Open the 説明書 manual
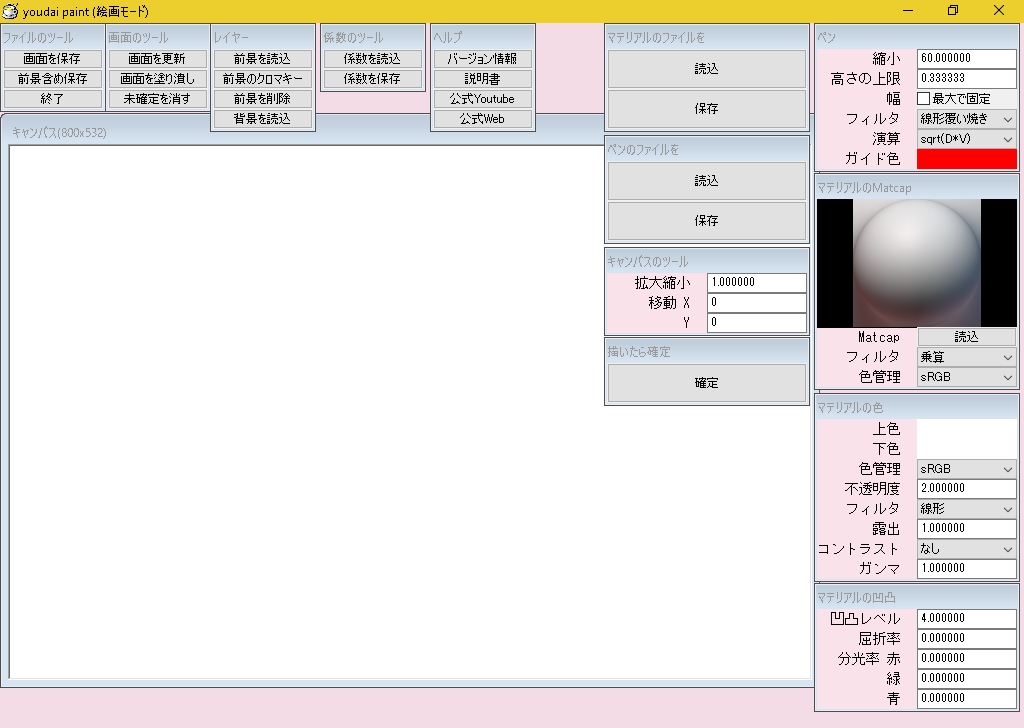This screenshot has width=1024, height=728. (482, 78)
